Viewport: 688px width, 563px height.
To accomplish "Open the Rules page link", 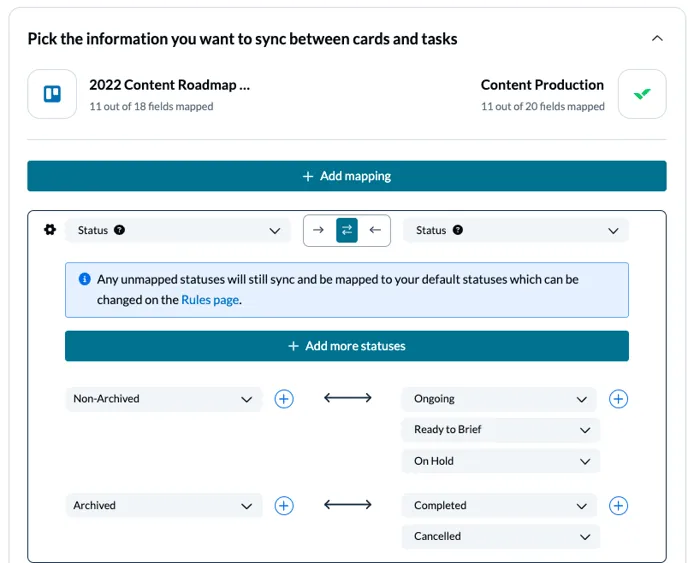I will point(210,300).
